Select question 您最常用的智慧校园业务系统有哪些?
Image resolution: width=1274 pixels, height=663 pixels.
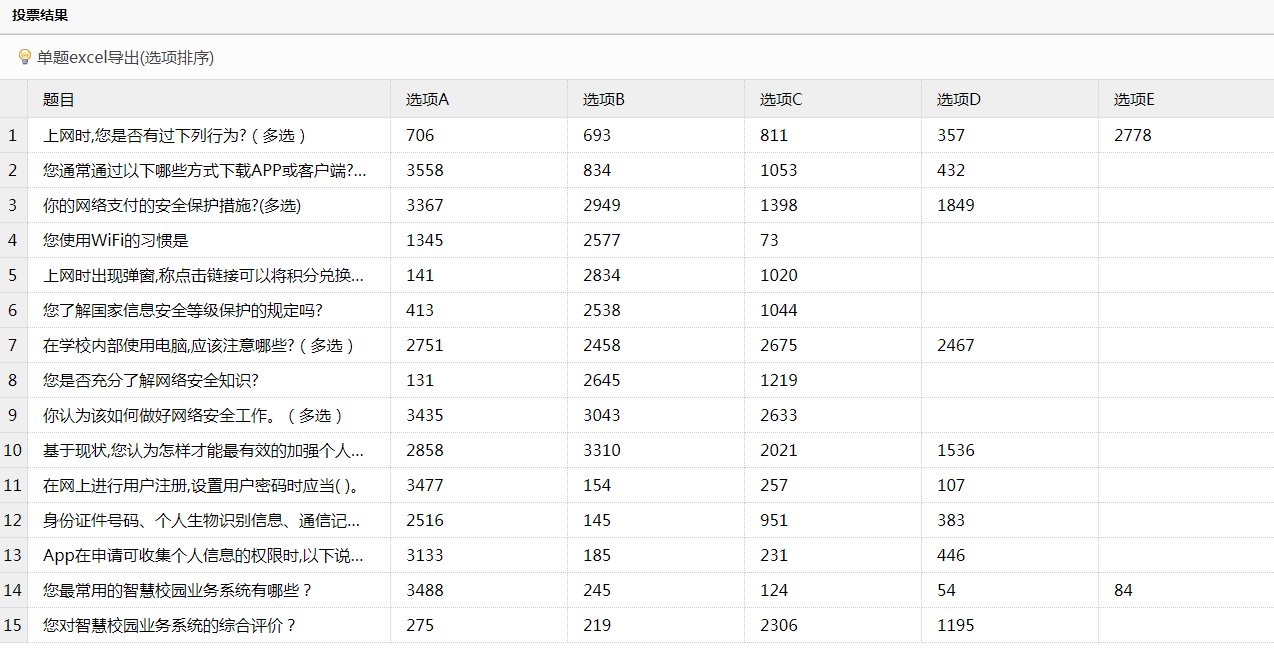pos(178,590)
